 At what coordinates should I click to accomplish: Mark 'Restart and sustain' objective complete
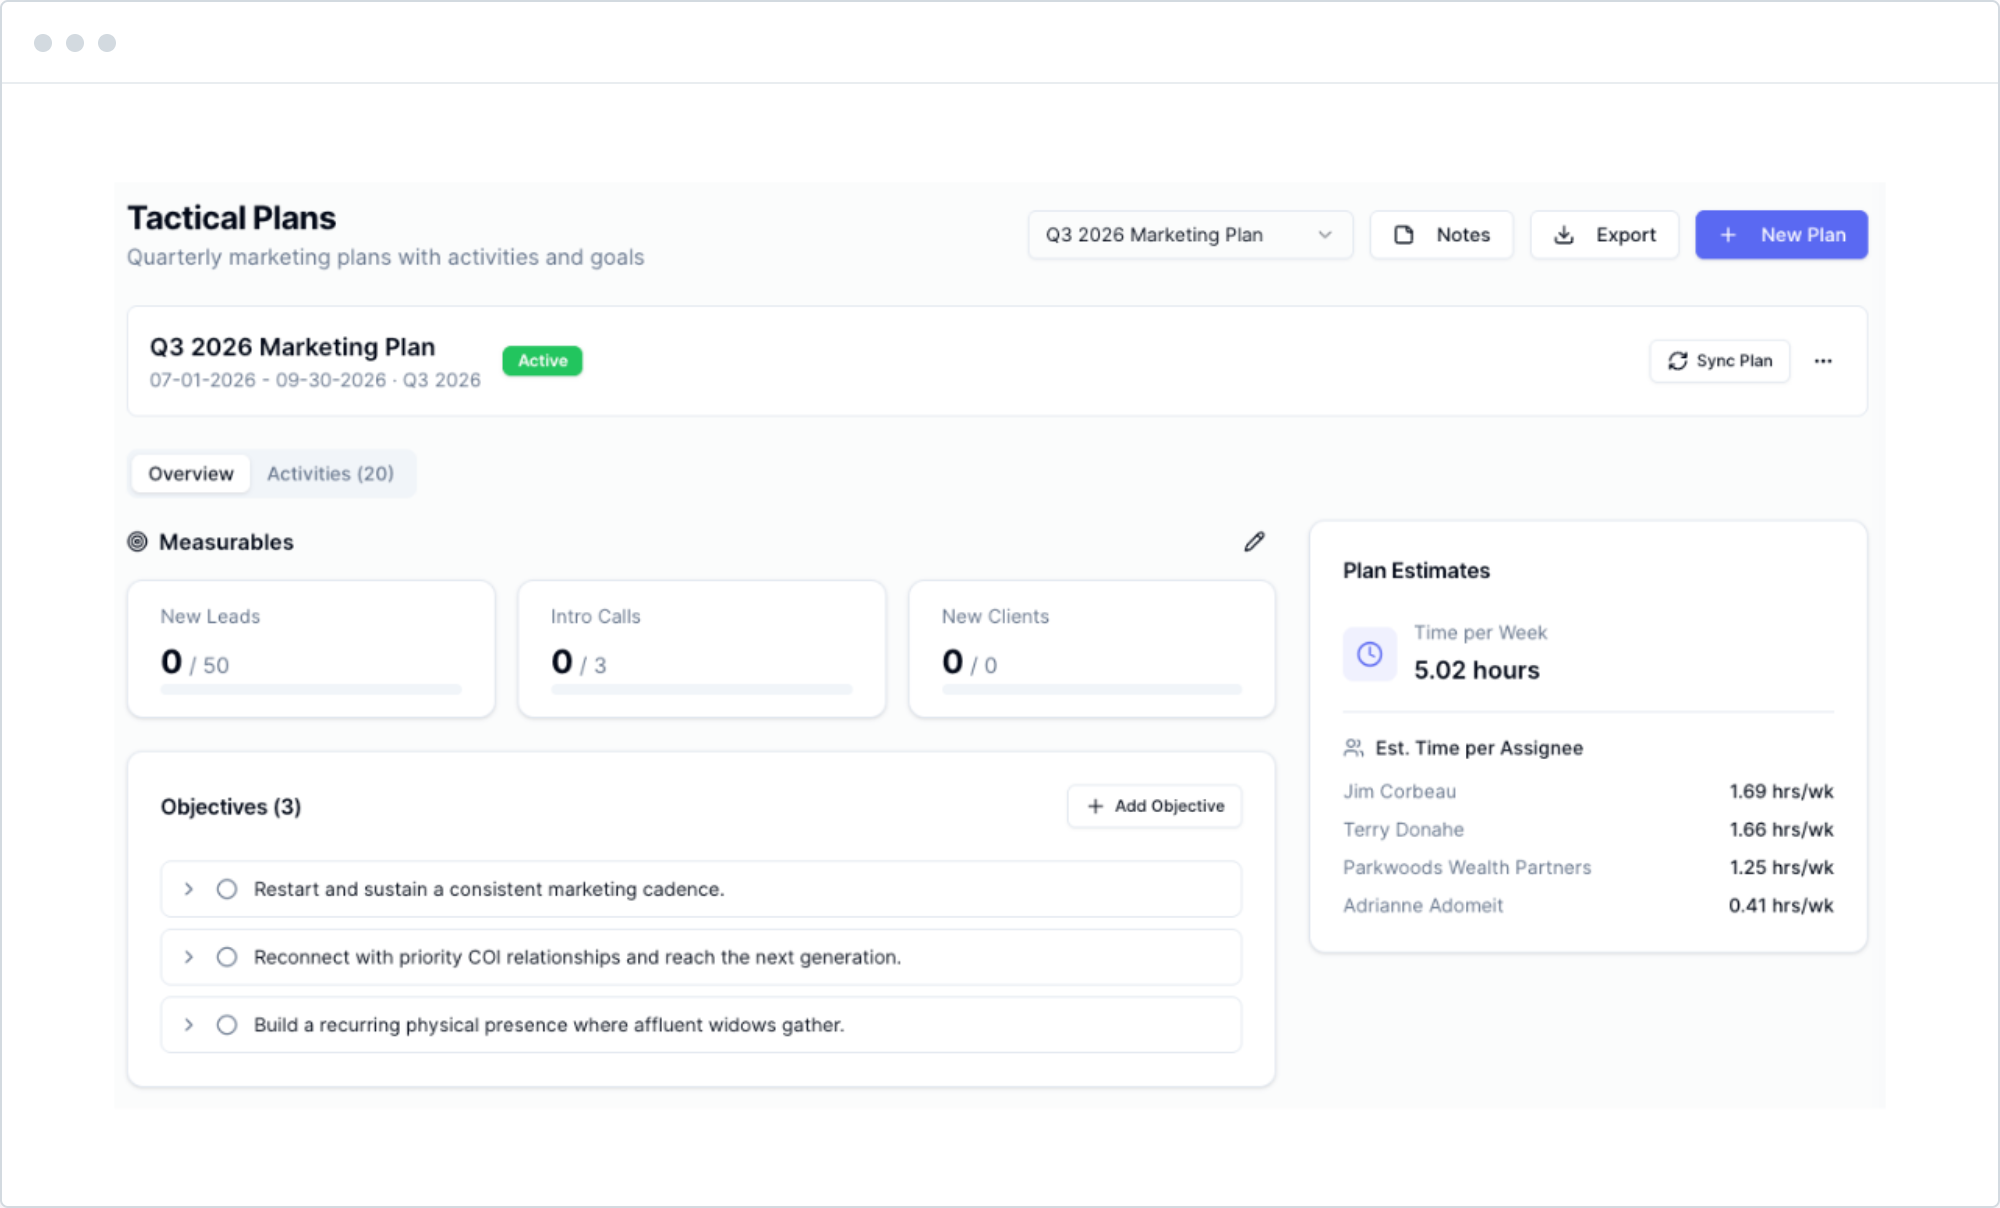coord(227,889)
